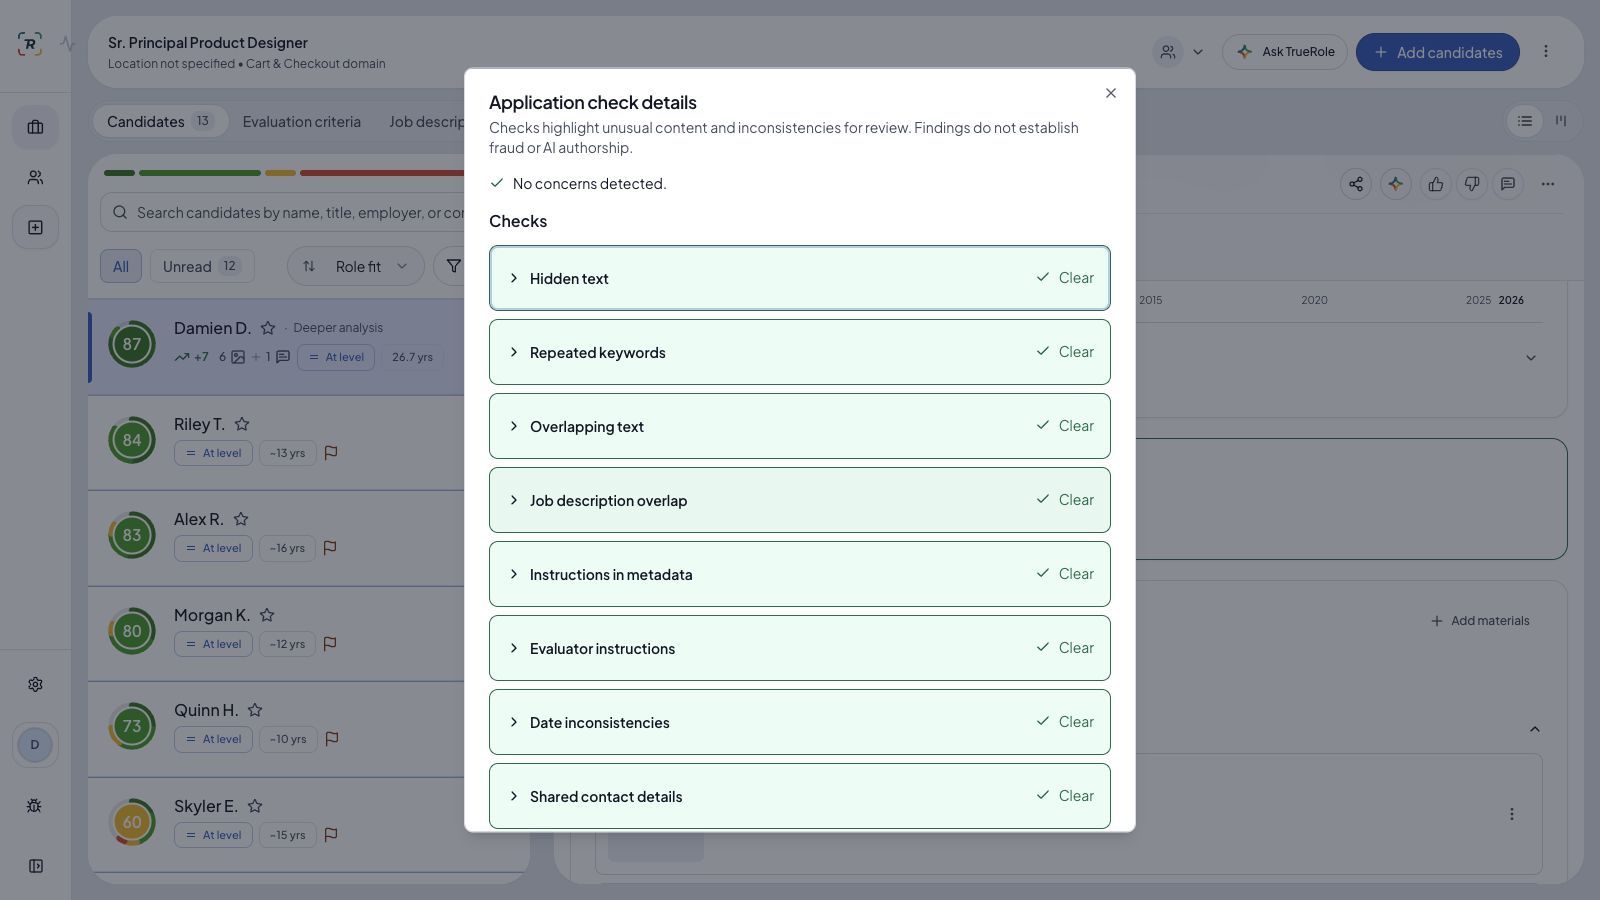The width and height of the screenshot is (1600, 900).
Task: Open the activity pulse icon
Action: (x=67, y=44)
